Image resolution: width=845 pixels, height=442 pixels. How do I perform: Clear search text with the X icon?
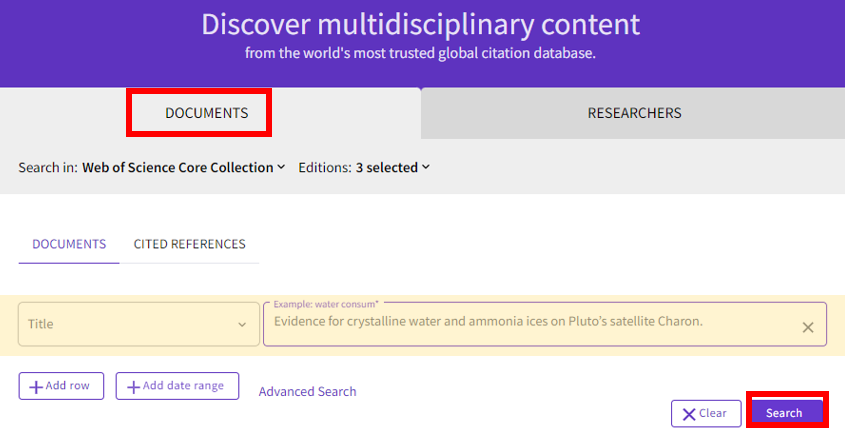(x=807, y=327)
